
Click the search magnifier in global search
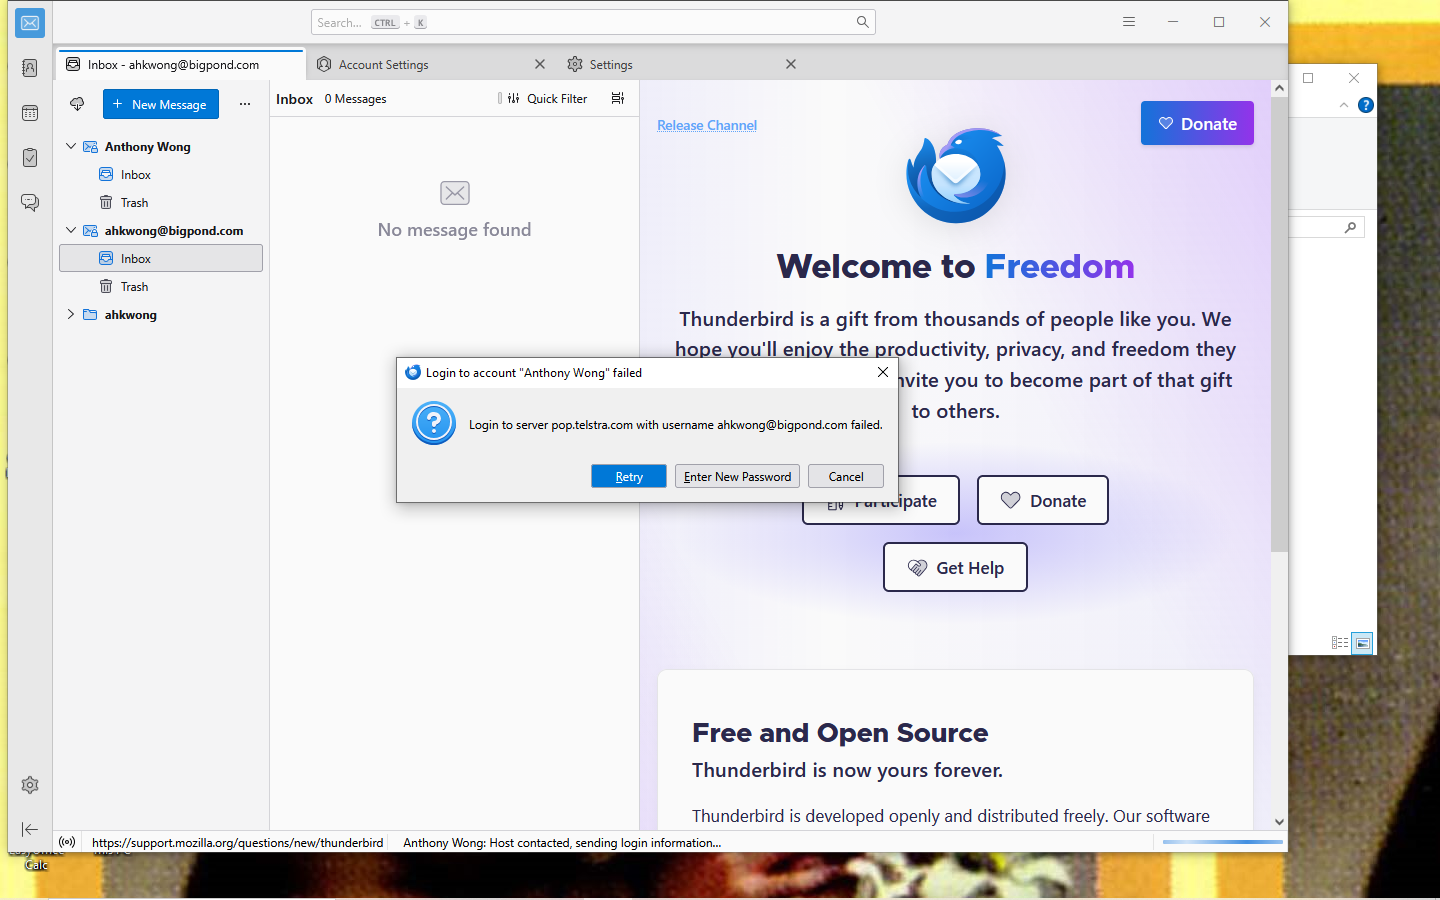click(862, 22)
